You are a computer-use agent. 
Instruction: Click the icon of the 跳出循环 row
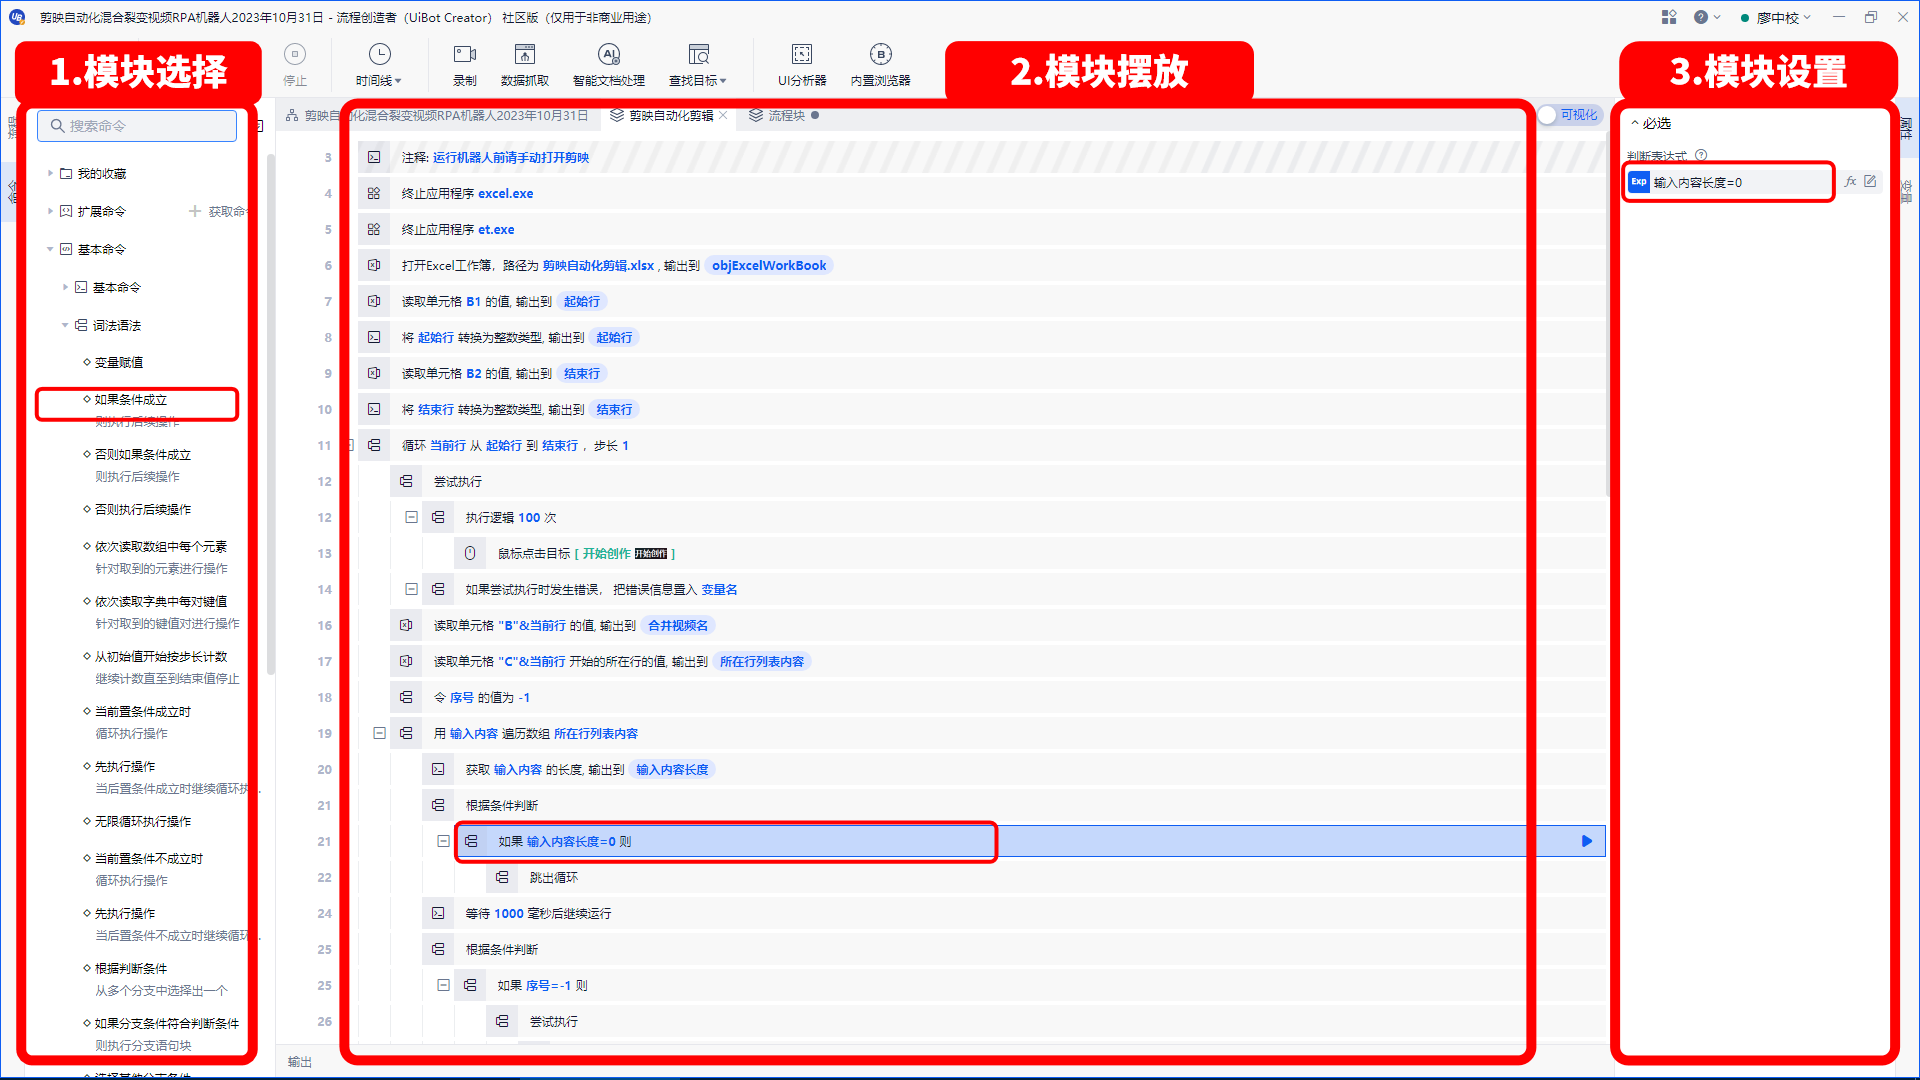pos(502,877)
